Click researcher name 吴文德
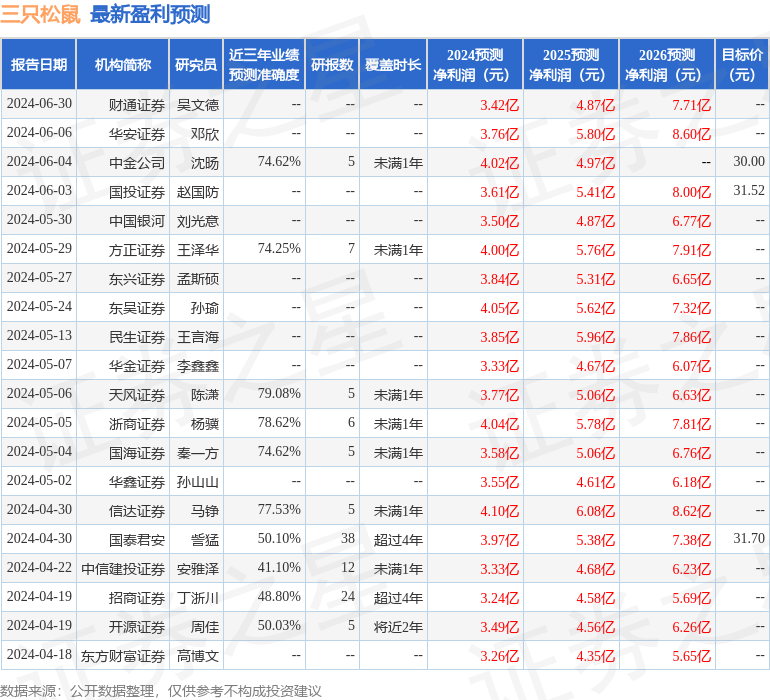This screenshot has height=700, width=770. 197,105
